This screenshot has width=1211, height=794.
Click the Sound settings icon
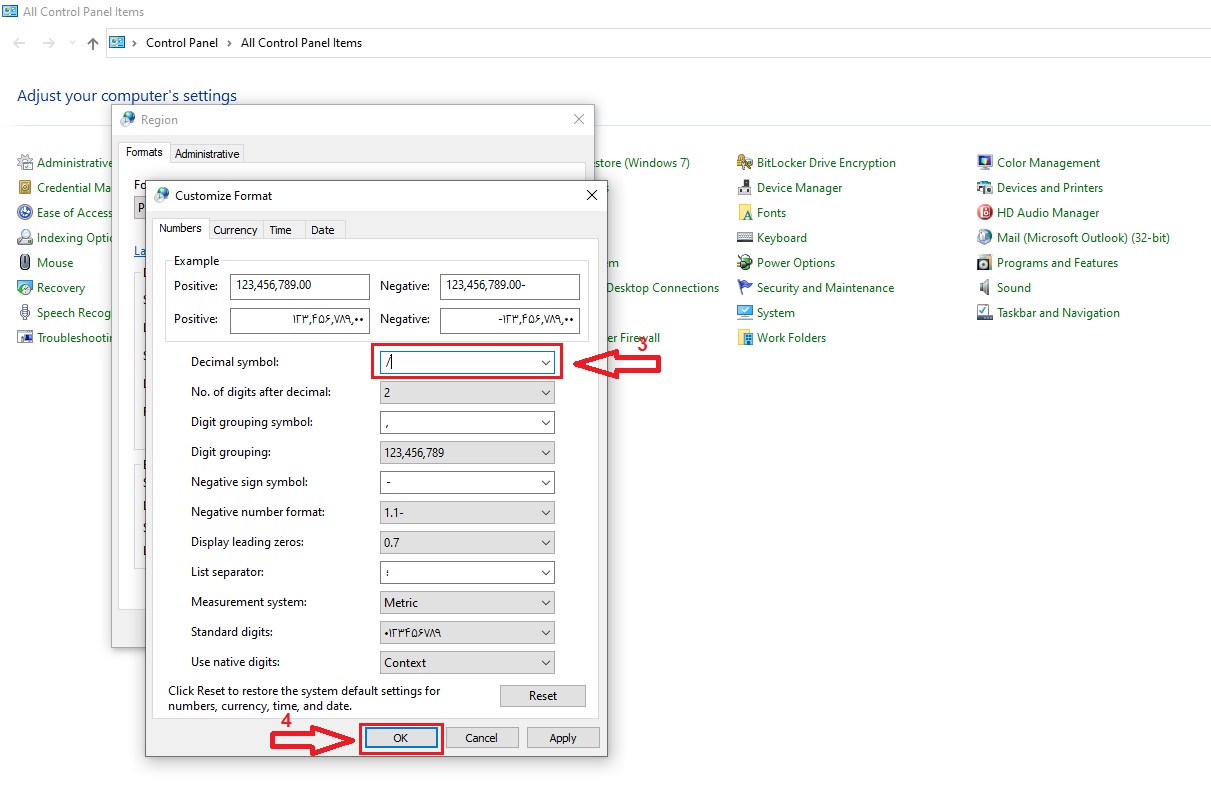[985, 288]
